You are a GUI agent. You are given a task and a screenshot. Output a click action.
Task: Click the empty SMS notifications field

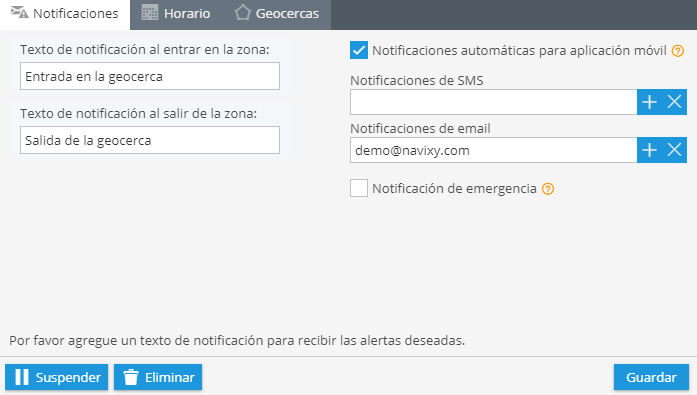coord(493,102)
